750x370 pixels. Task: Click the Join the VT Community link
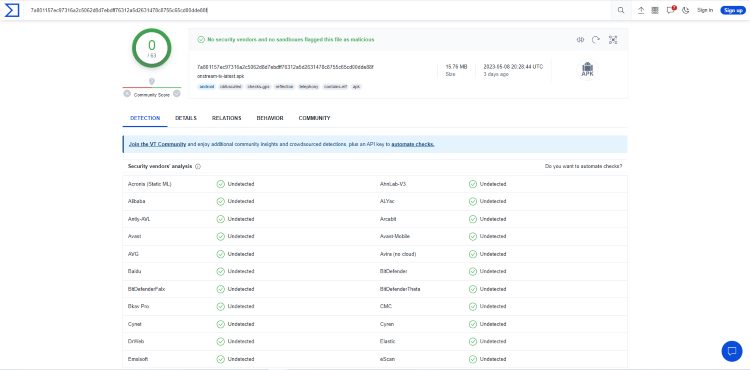coord(157,144)
